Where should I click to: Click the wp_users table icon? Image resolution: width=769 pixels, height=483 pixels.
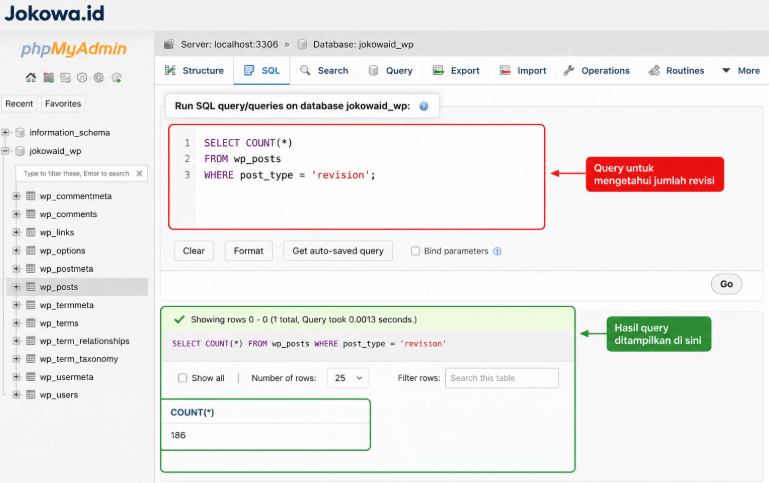click(x=30, y=395)
